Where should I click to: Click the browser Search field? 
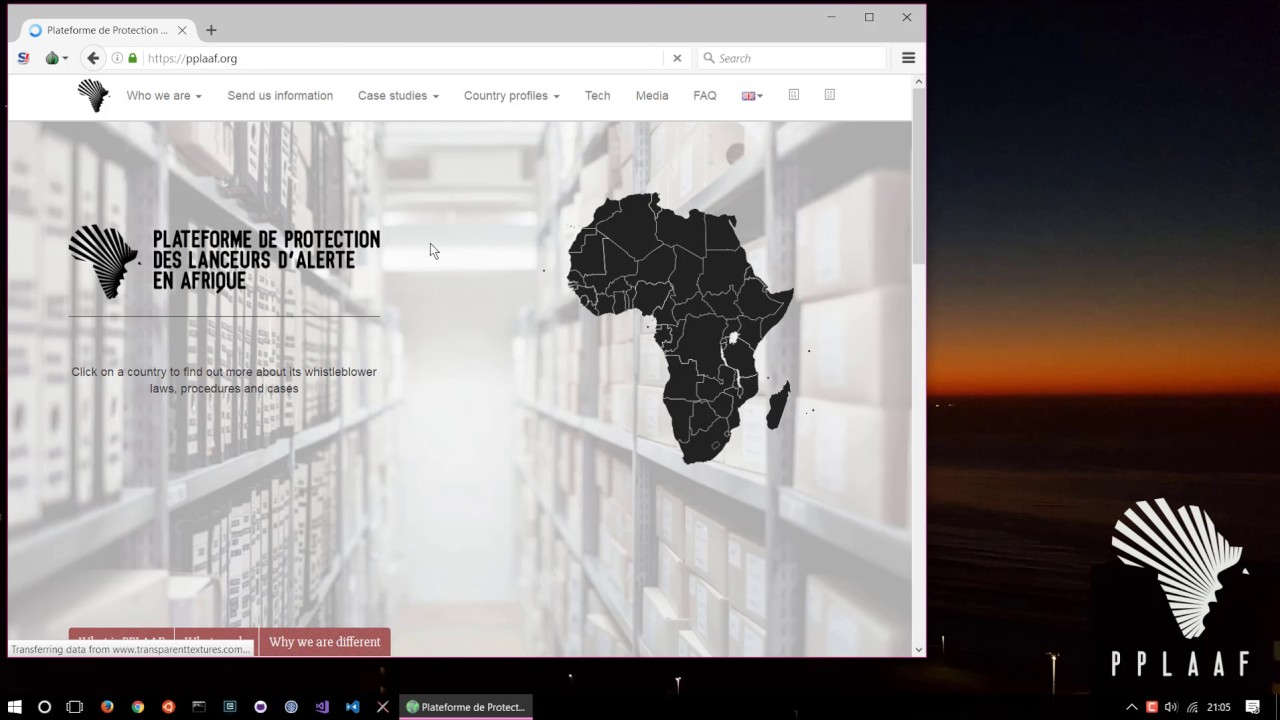(x=792, y=58)
